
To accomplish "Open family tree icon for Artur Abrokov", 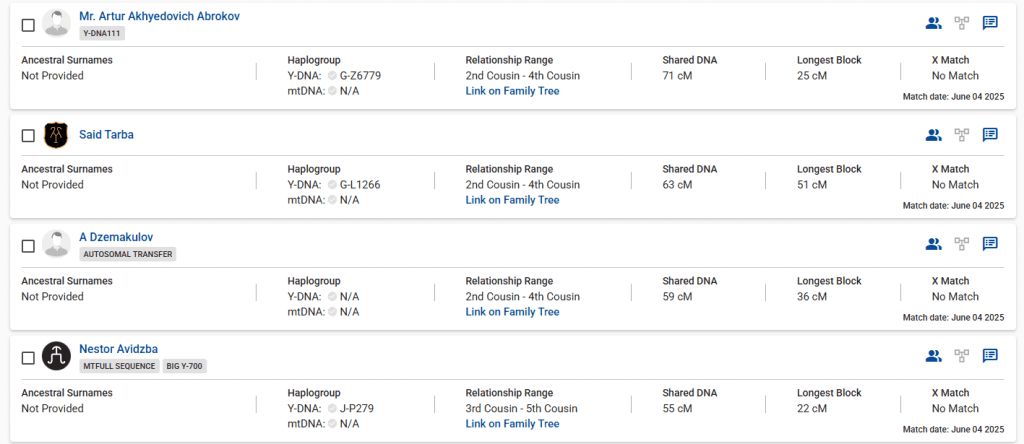I will tap(962, 23).
